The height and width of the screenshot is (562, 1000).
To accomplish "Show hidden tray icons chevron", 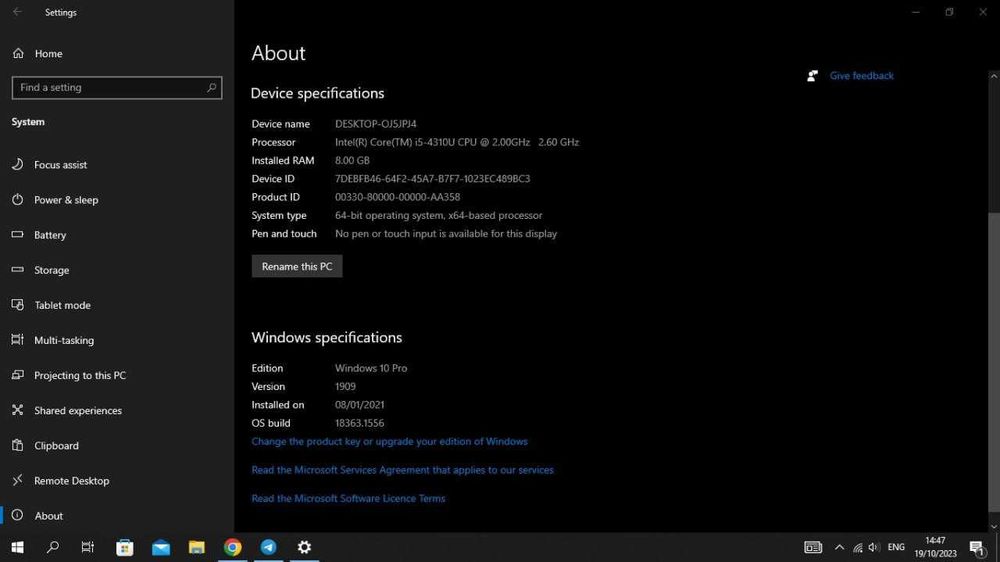I will pos(839,547).
